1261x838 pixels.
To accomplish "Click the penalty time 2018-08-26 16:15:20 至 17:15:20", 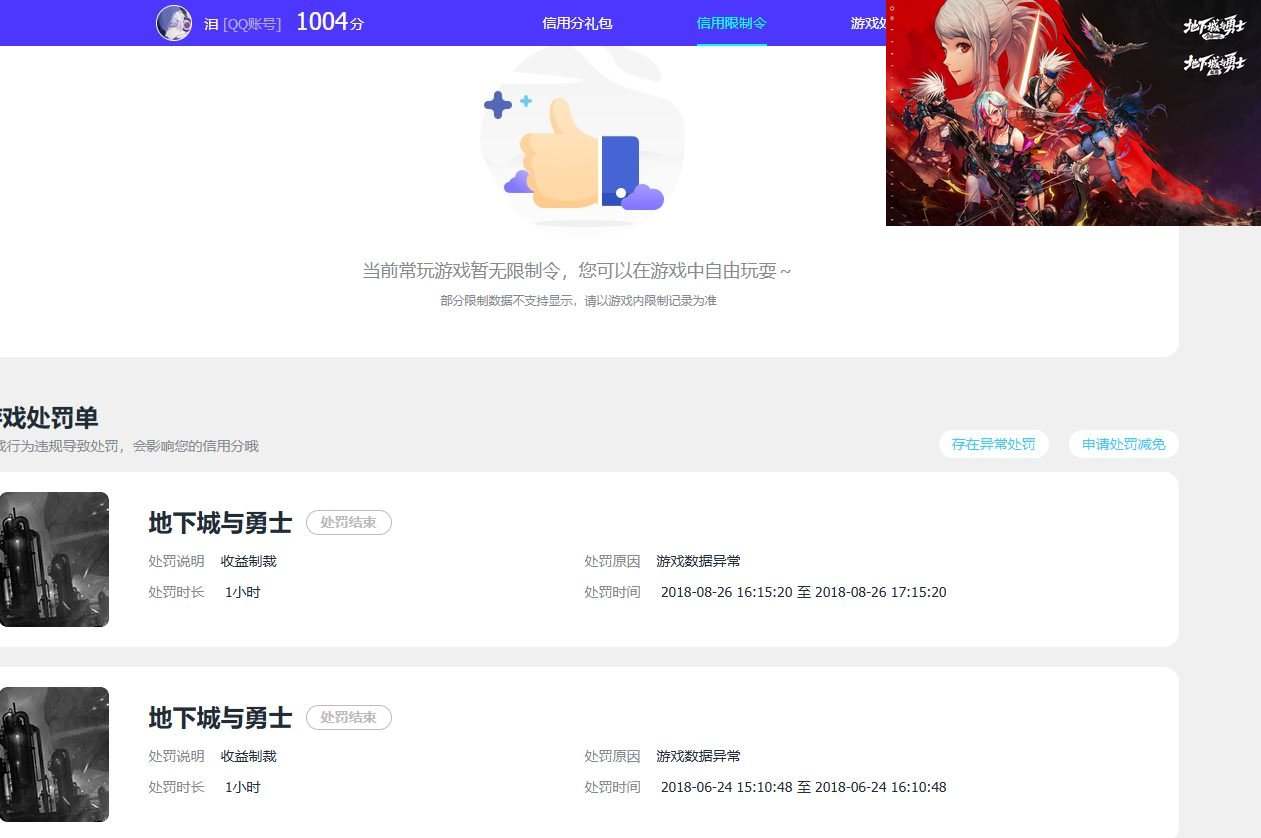I will [804, 592].
